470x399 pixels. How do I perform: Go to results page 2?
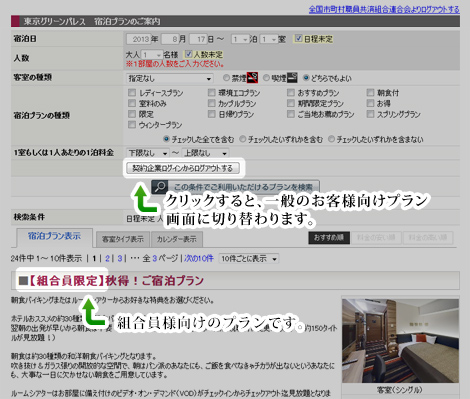click(107, 258)
